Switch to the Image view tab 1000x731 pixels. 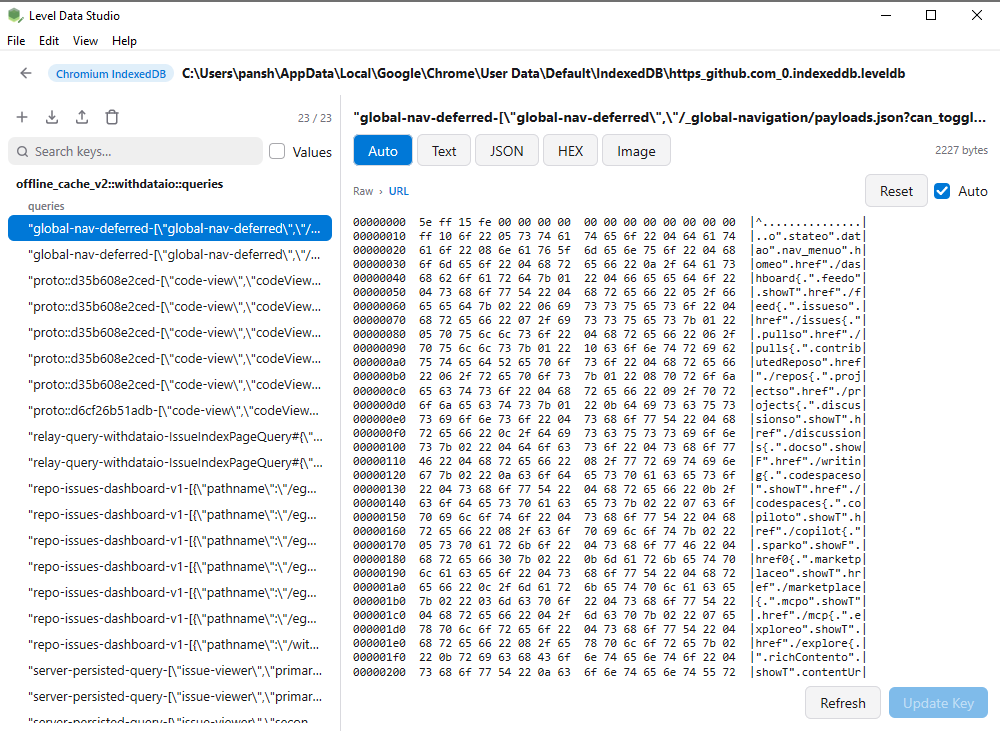(x=636, y=151)
